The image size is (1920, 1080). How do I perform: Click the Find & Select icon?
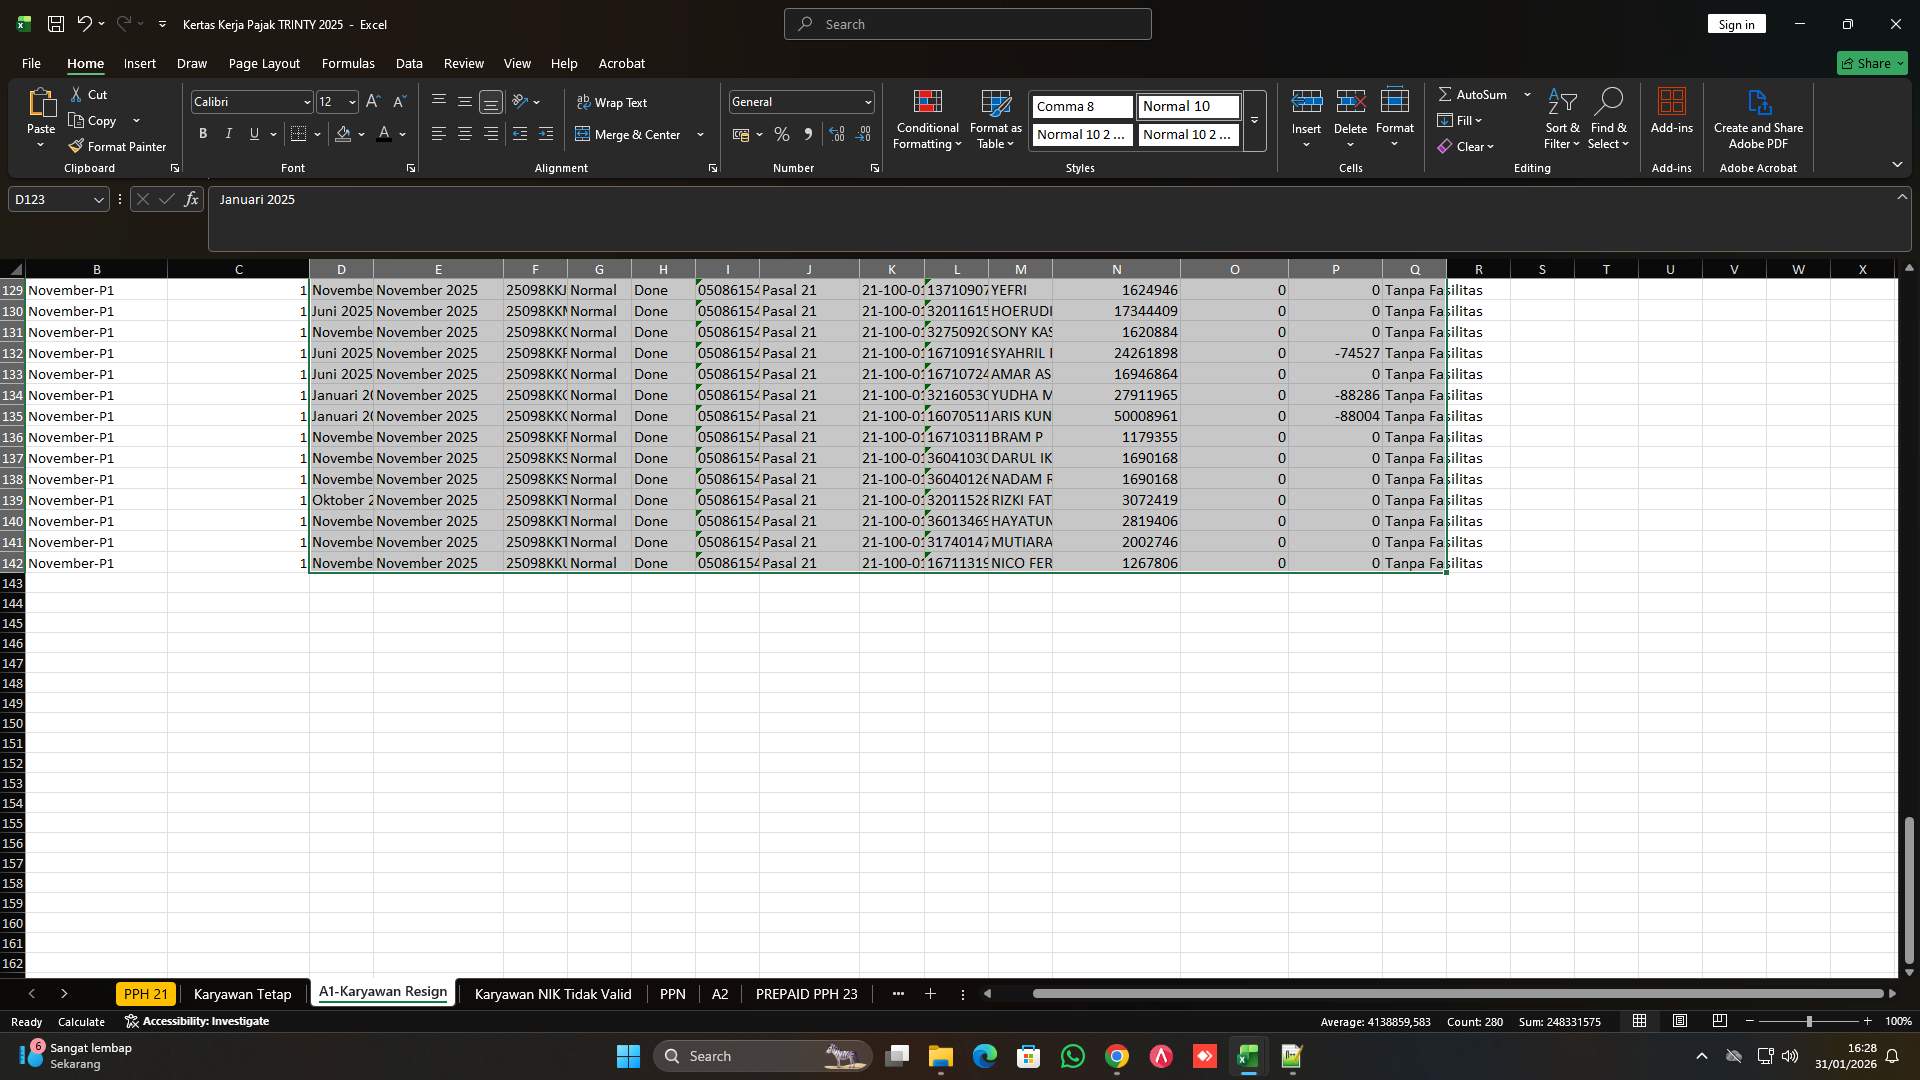coord(1609,118)
